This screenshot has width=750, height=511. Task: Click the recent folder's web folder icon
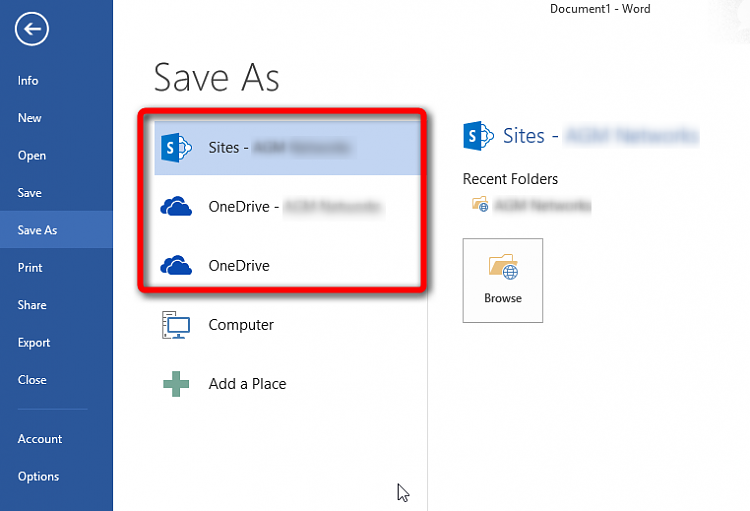pos(480,204)
